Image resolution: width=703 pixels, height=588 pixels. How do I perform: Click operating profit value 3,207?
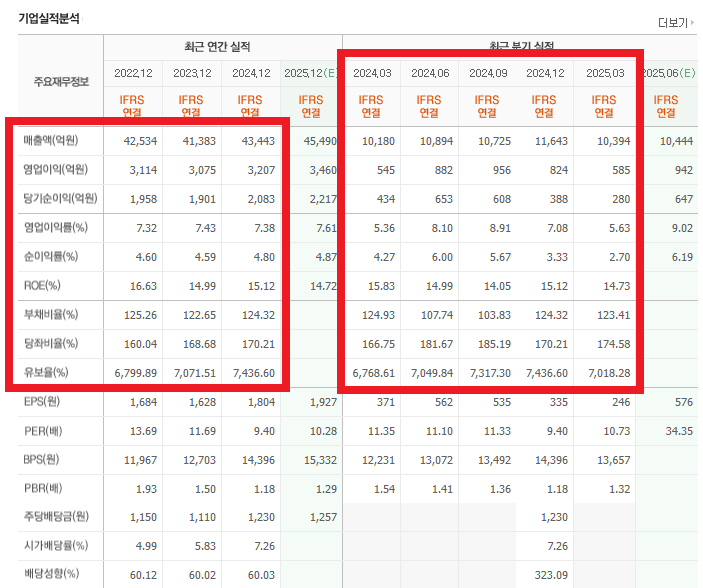(x=261, y=170)
